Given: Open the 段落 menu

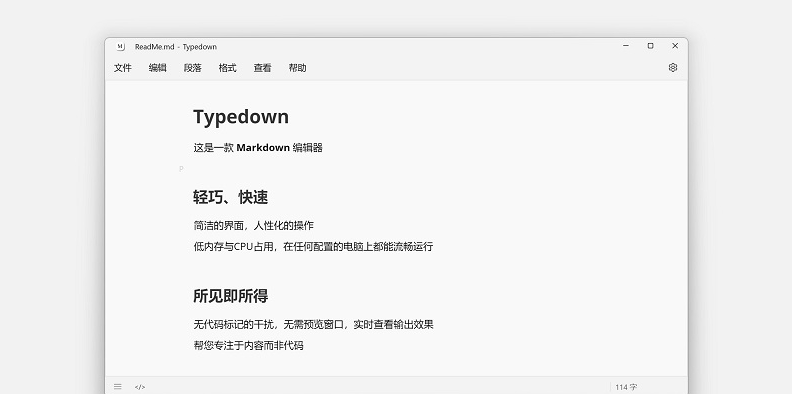Looking at the screenshot, I should [x=192, y=68].
